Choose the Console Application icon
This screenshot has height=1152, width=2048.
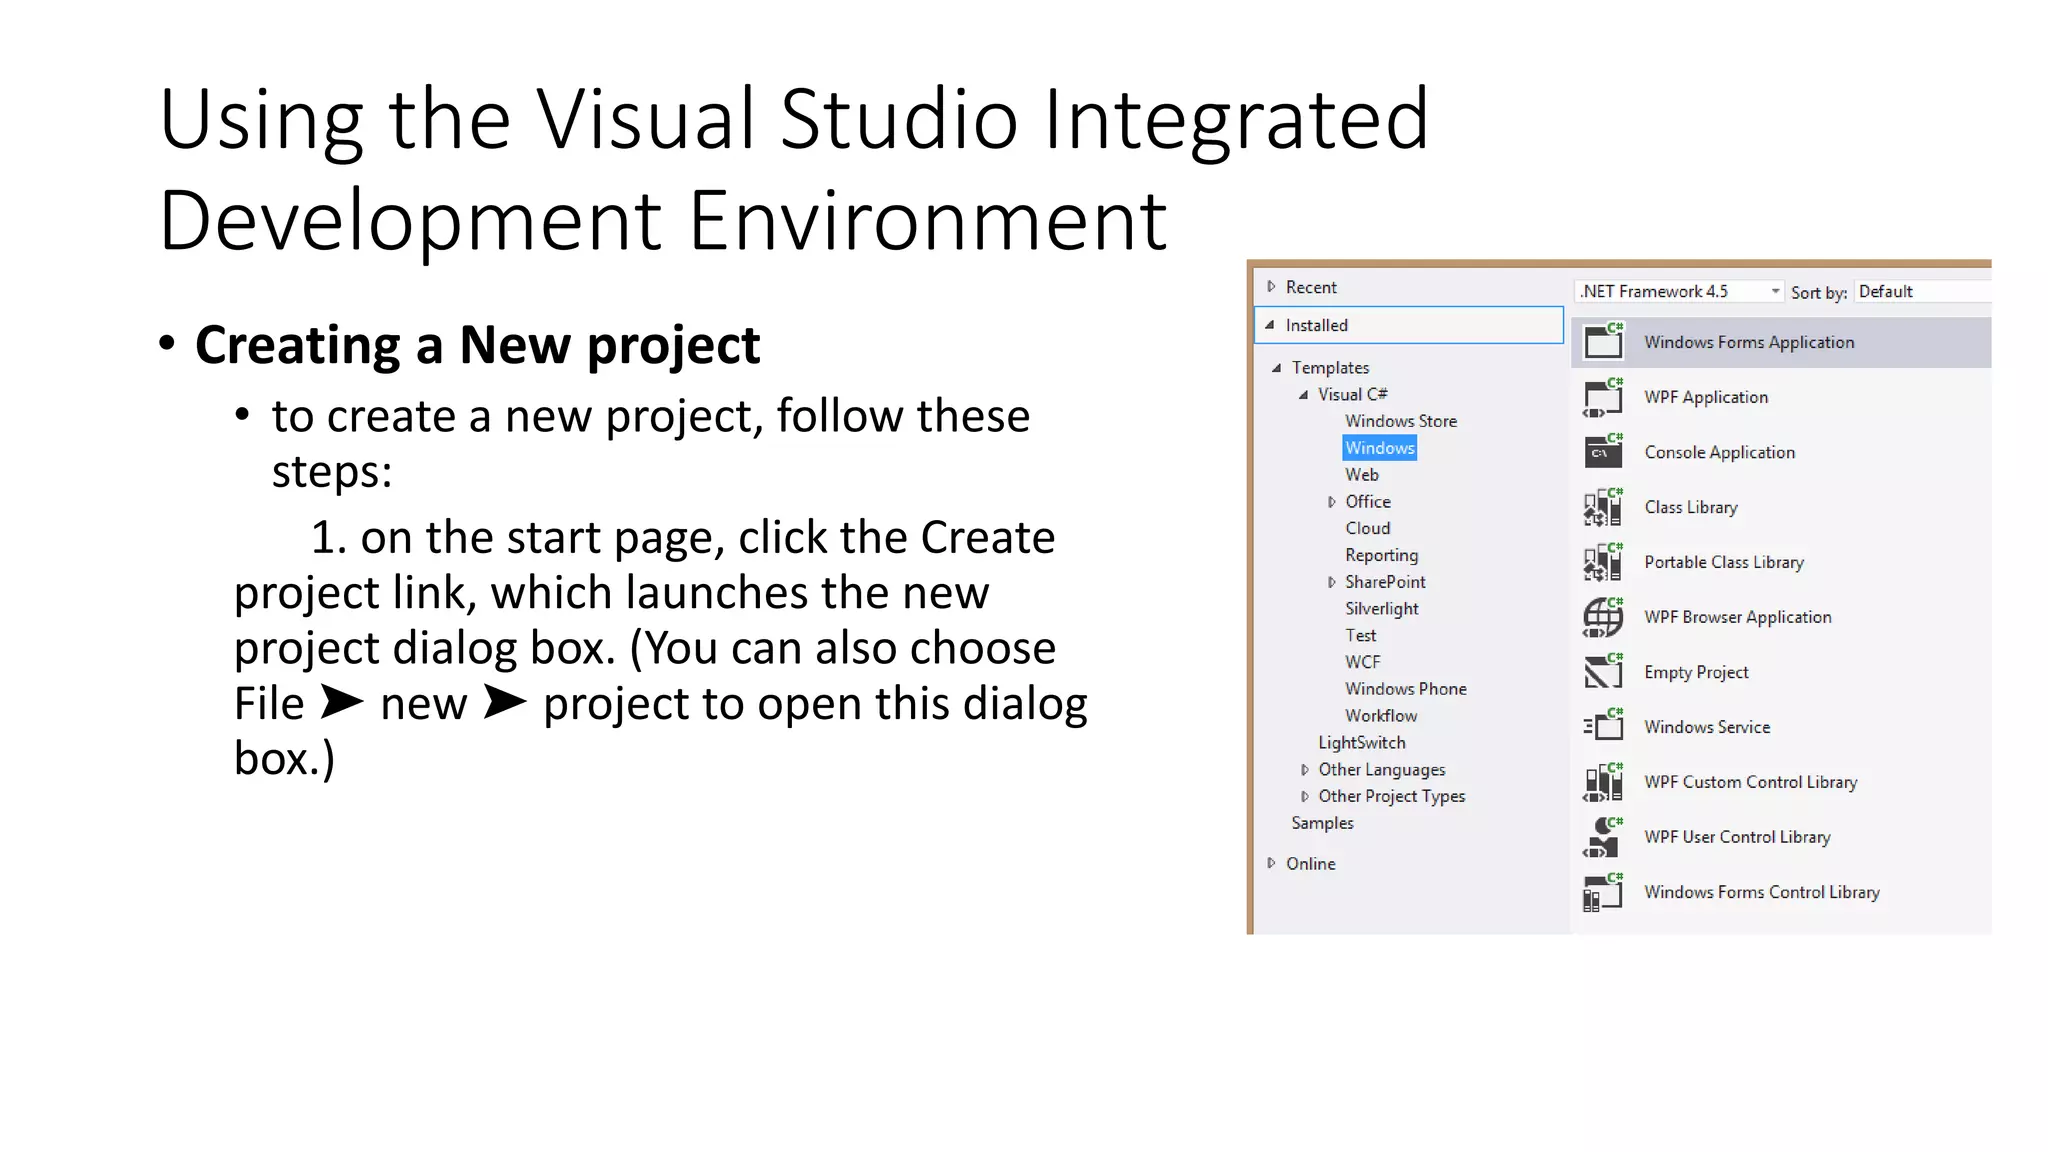point(1603,452)
